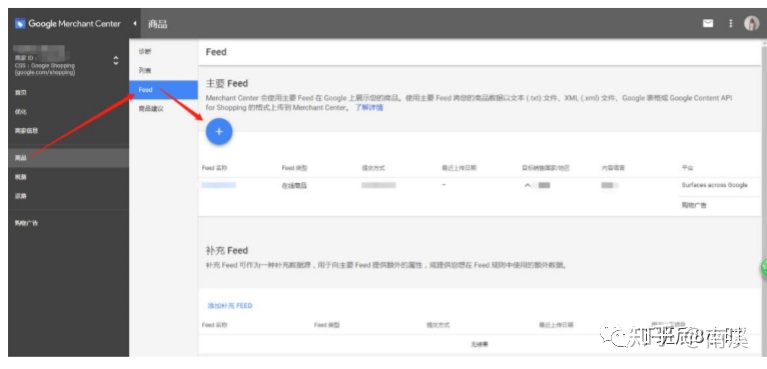This screenshot has width=767, height=369.
Task: Click the 'Feed 名称' column header in primary table
Action: point(215,168)
